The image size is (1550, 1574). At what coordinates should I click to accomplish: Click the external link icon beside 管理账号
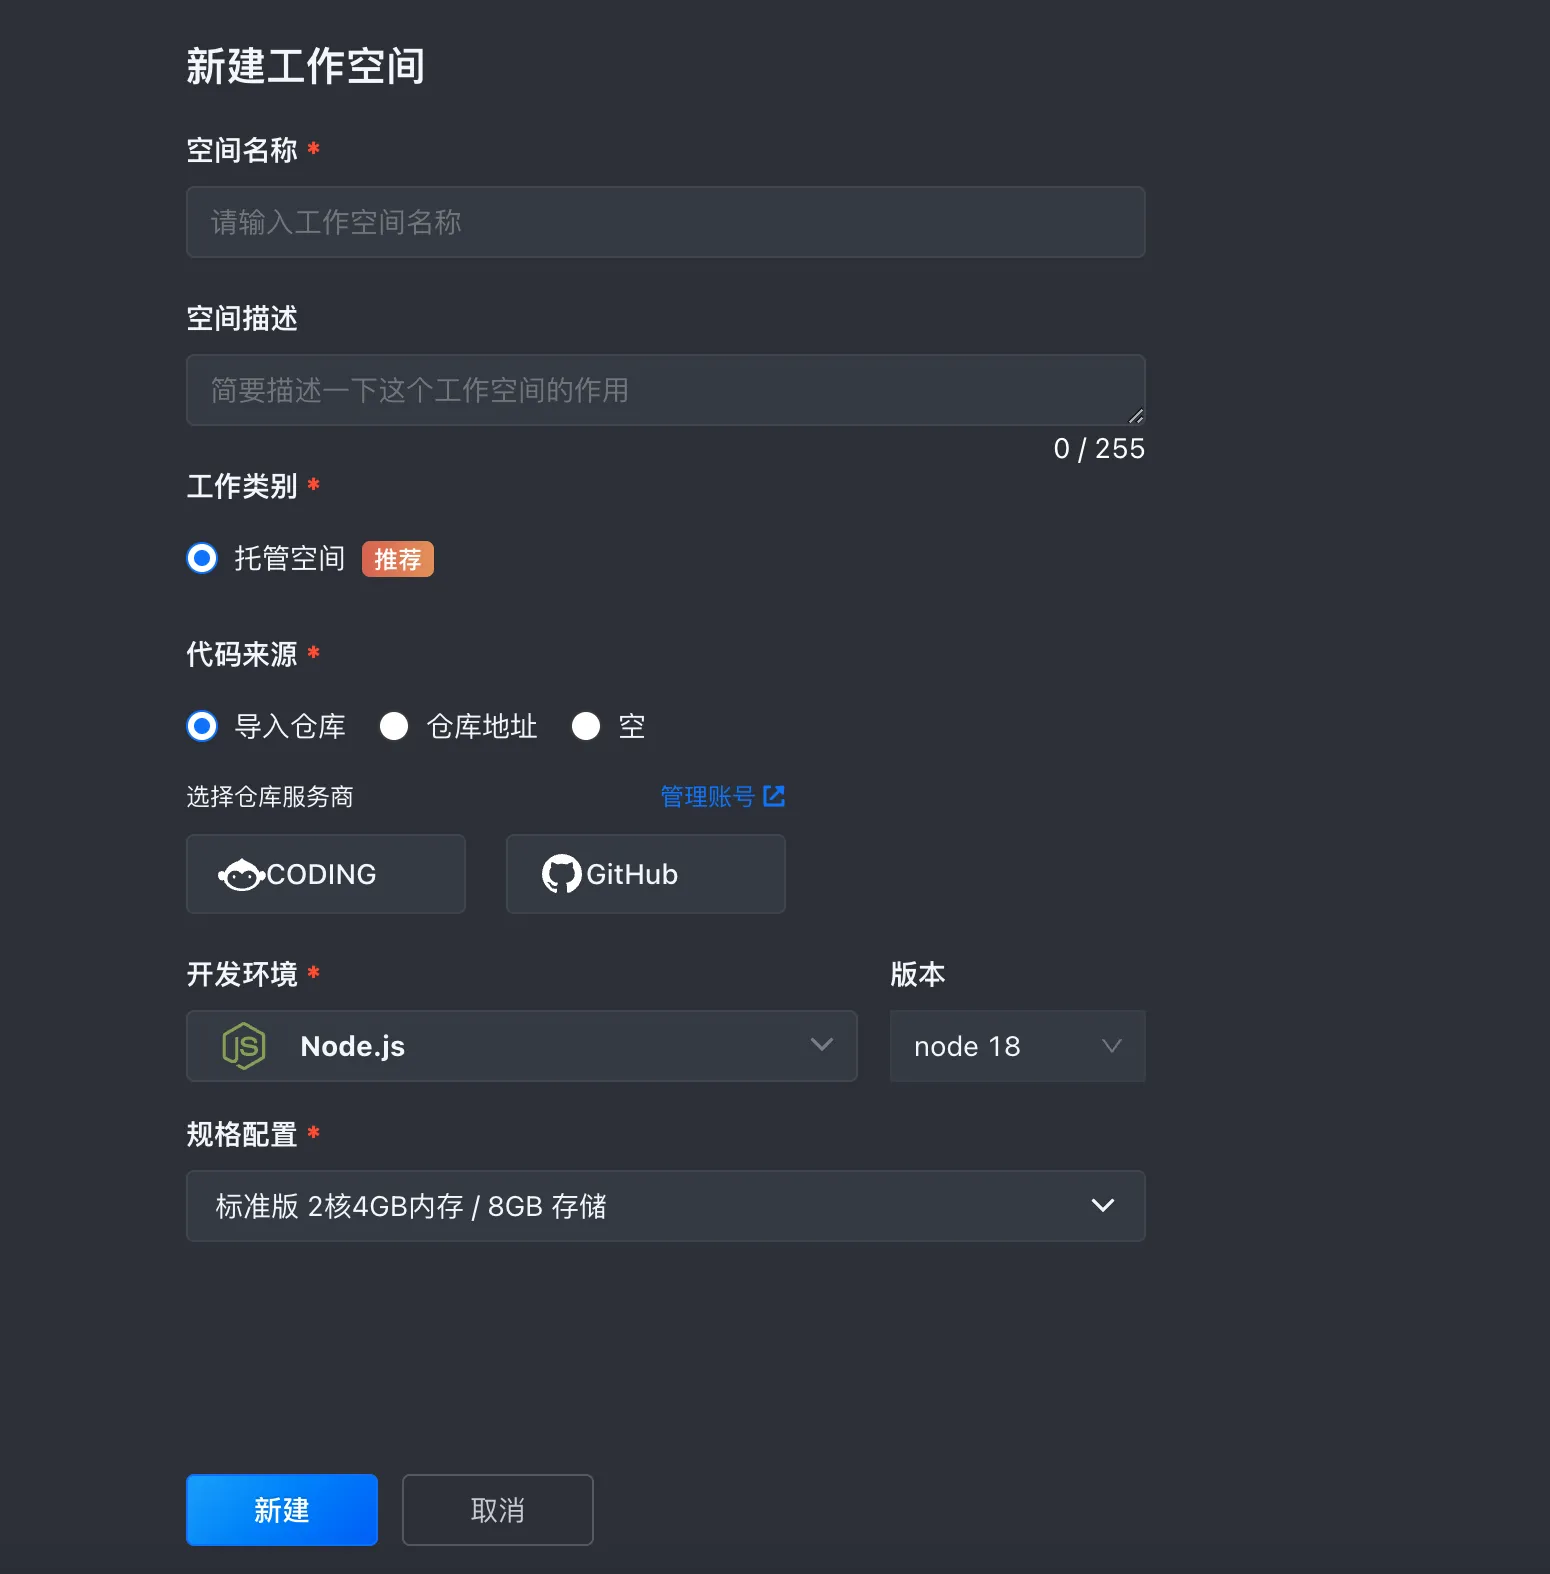tap(774, 796)
